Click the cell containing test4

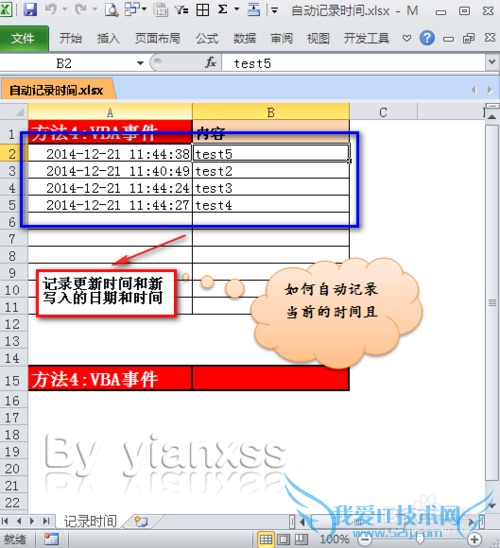[271, 205]
